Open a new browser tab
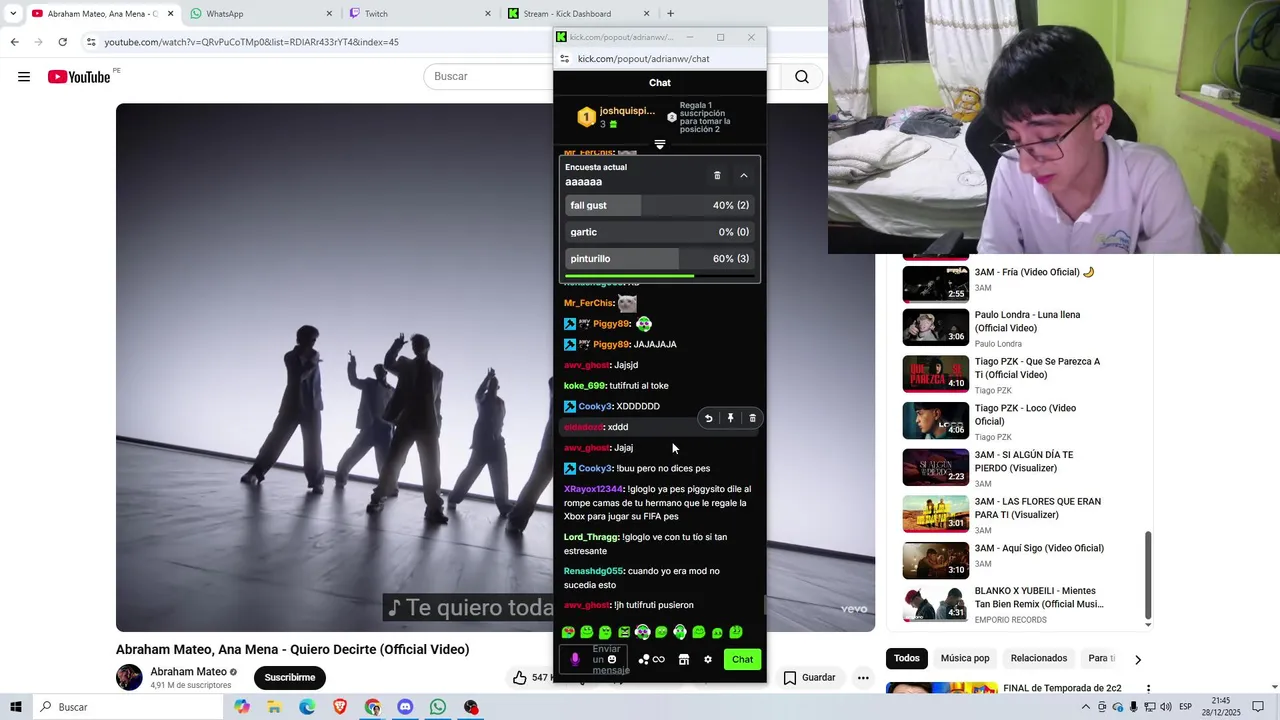The image size is (1280, 720). click(x=670, y=14)
